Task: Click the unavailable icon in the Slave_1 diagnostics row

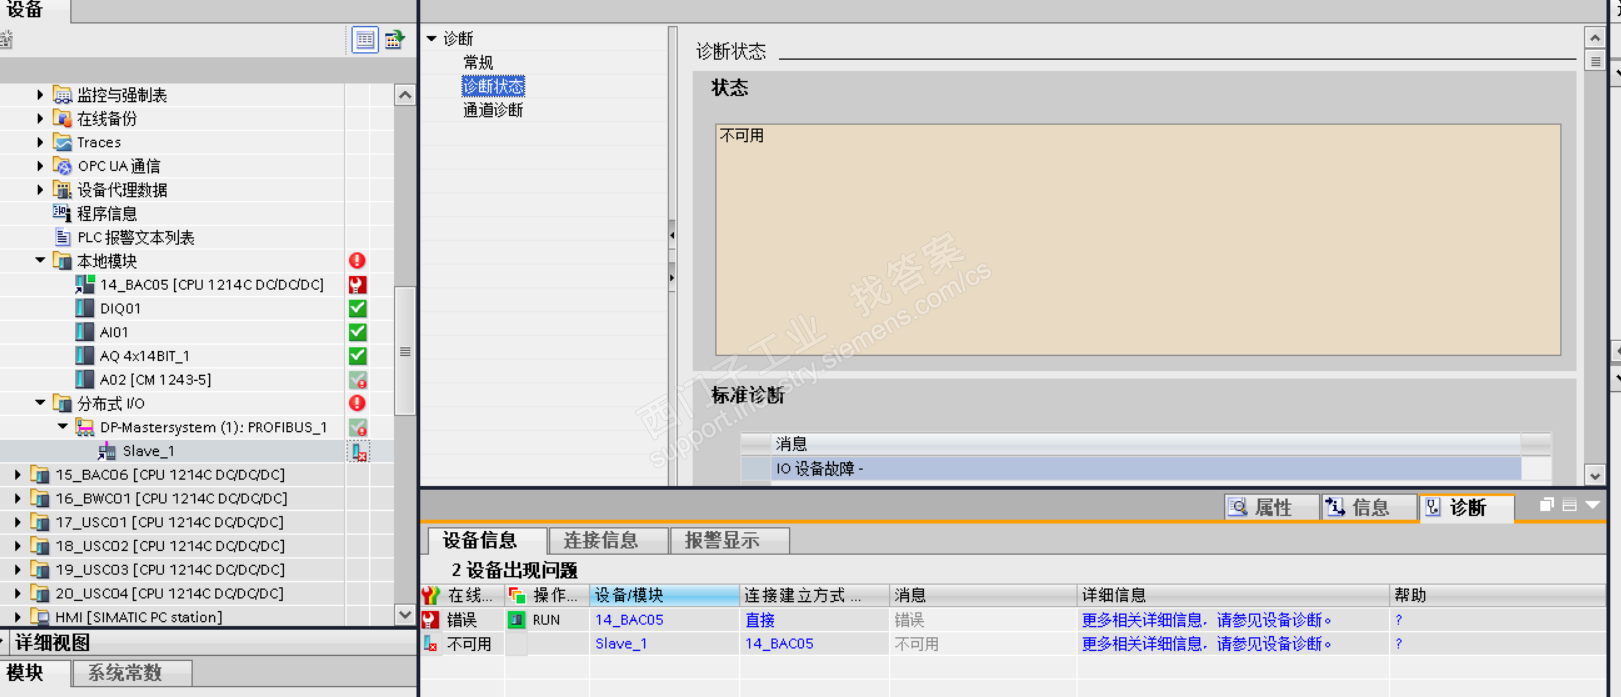Action: 431,644
